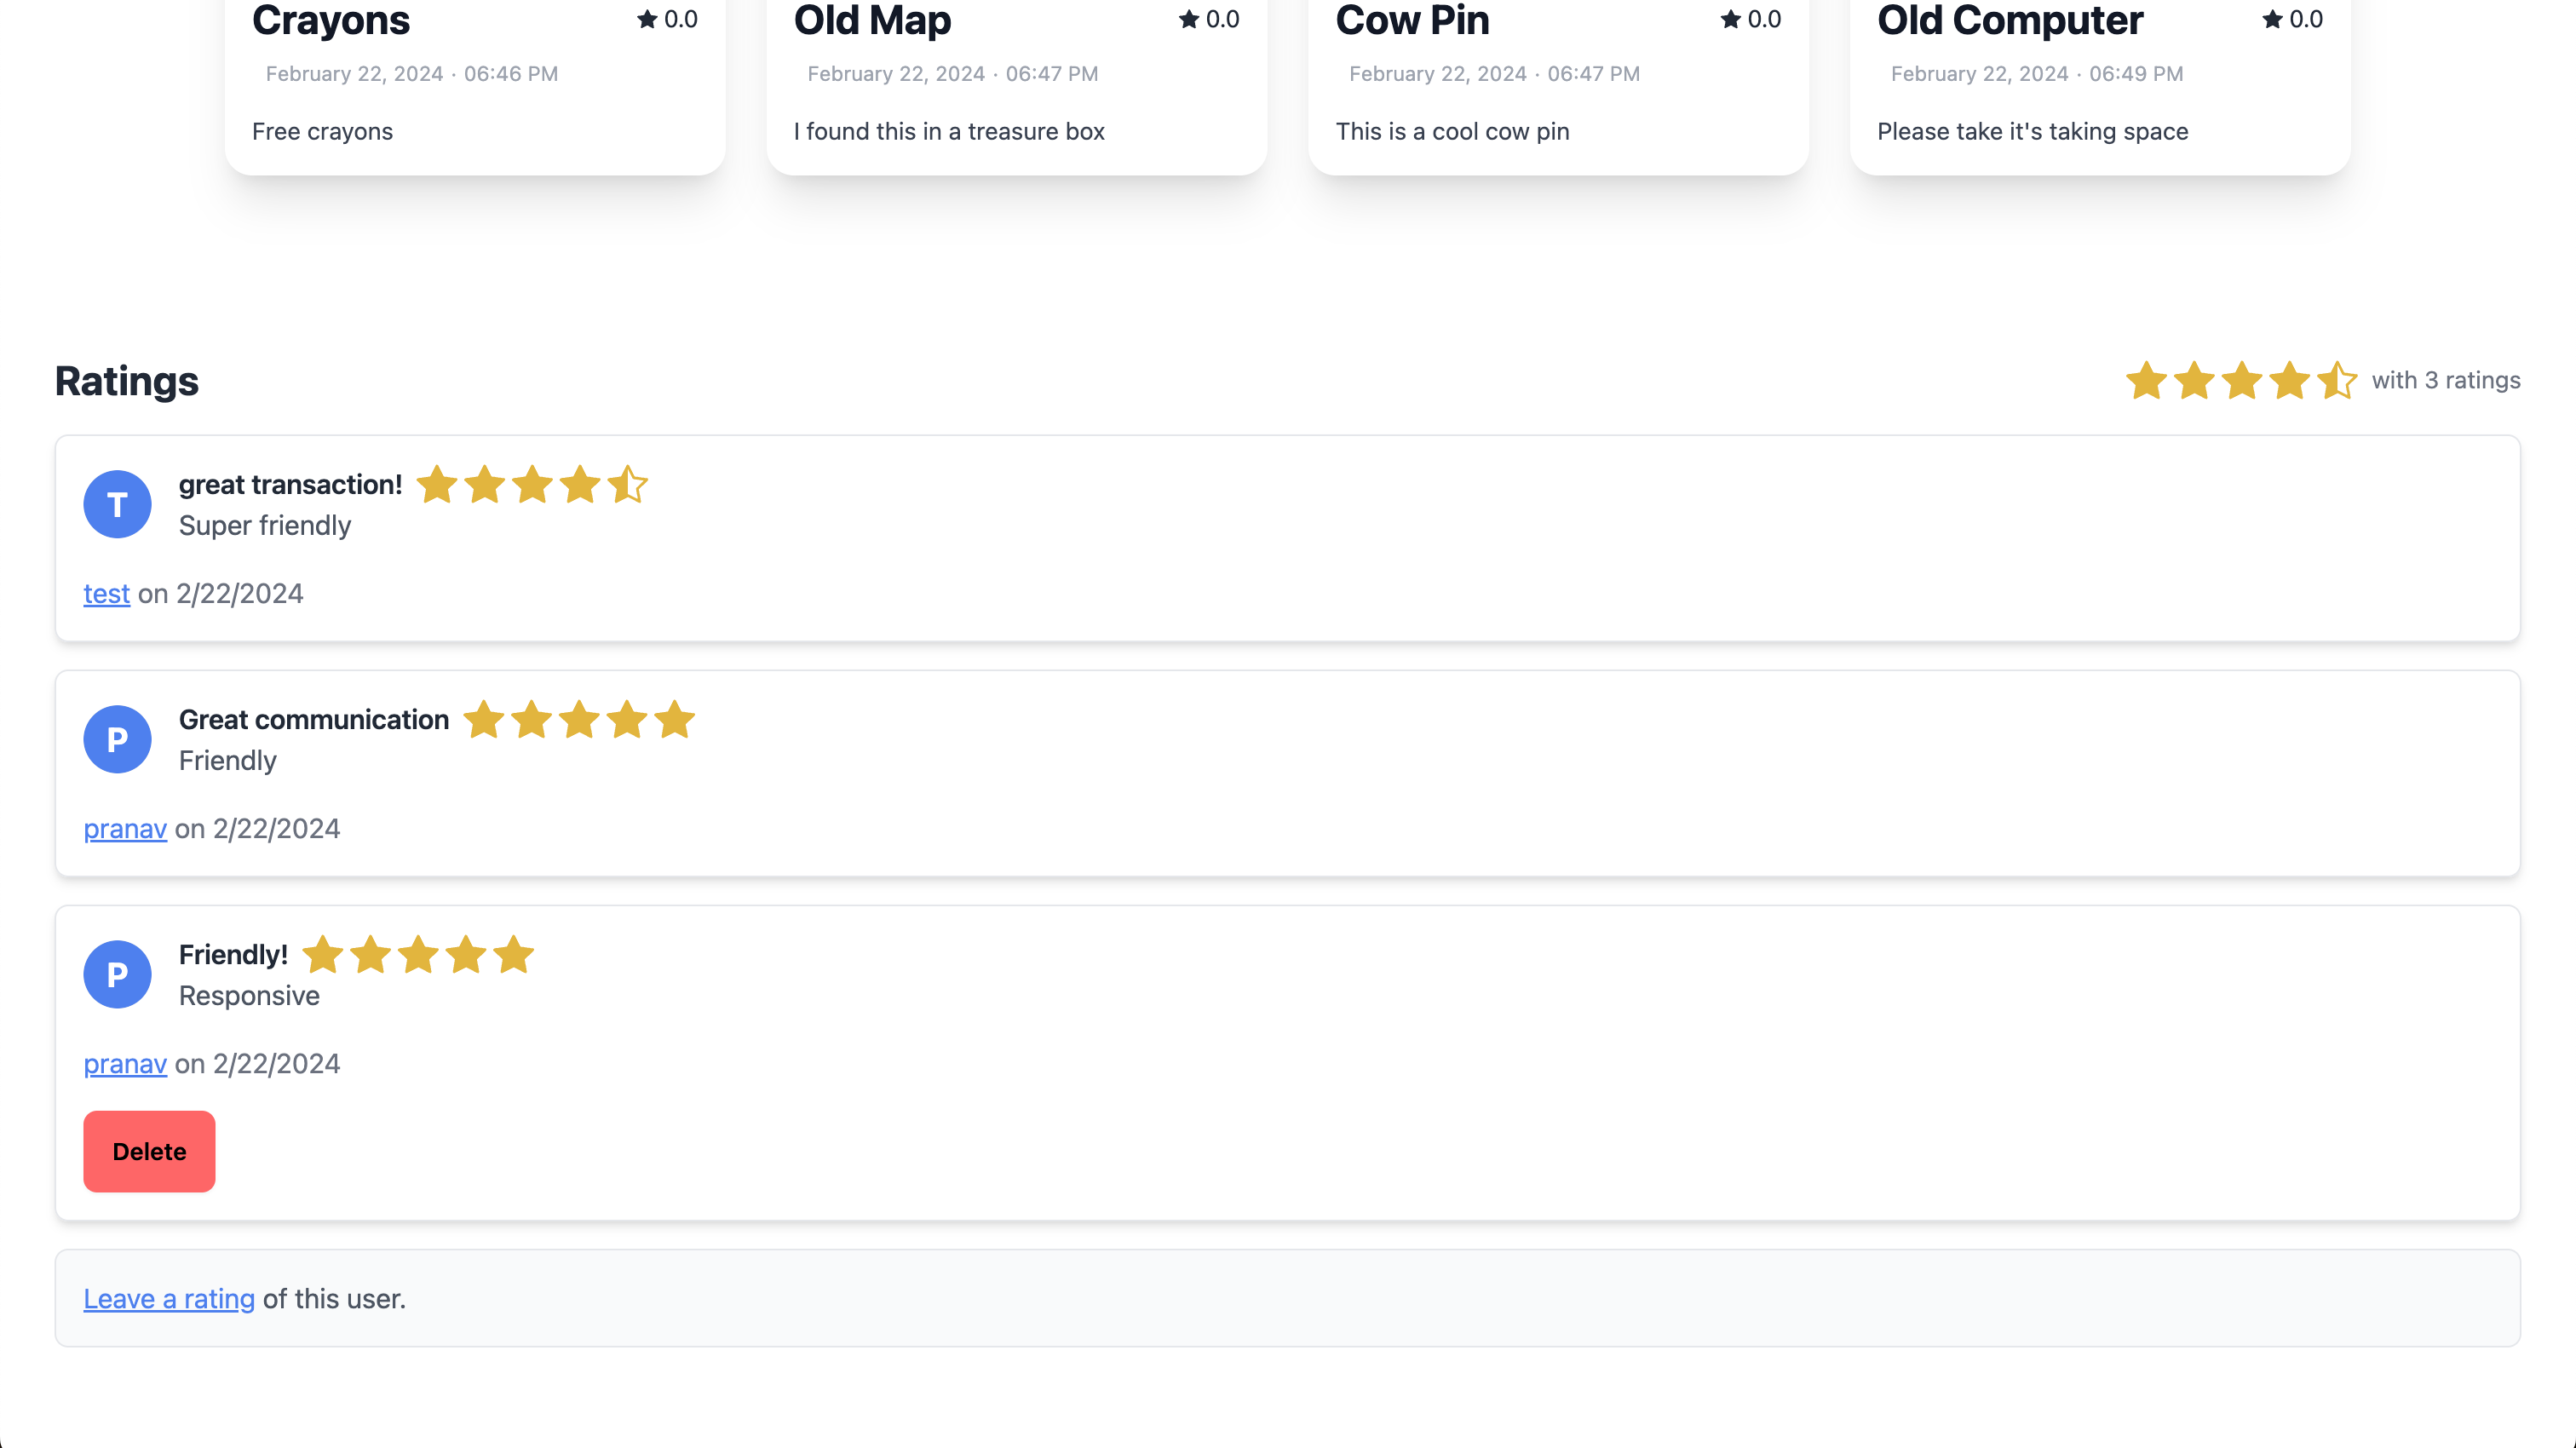
Task: Click the half star in overall ratings summary
Action: pos(2337,380)
